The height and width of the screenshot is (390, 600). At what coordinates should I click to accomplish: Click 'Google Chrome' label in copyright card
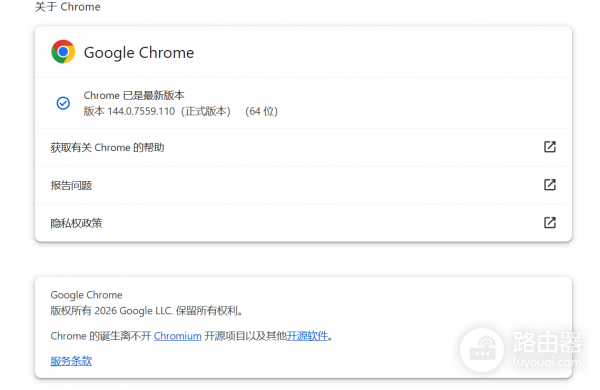pyautogui.click(x=86, y=295)
